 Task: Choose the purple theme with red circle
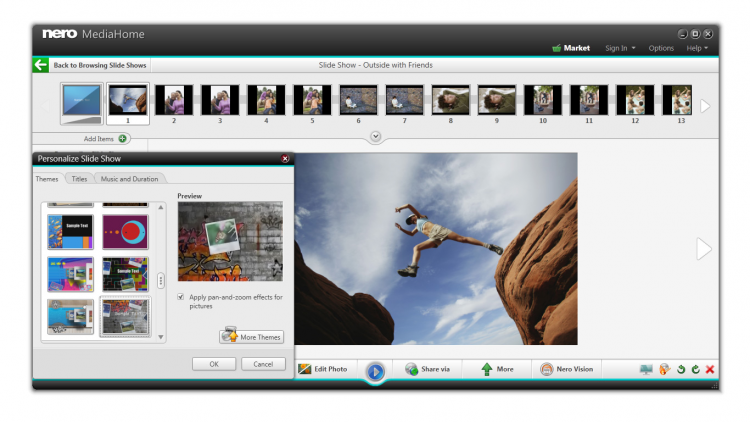pyautogui.click(x=125, y=232)
